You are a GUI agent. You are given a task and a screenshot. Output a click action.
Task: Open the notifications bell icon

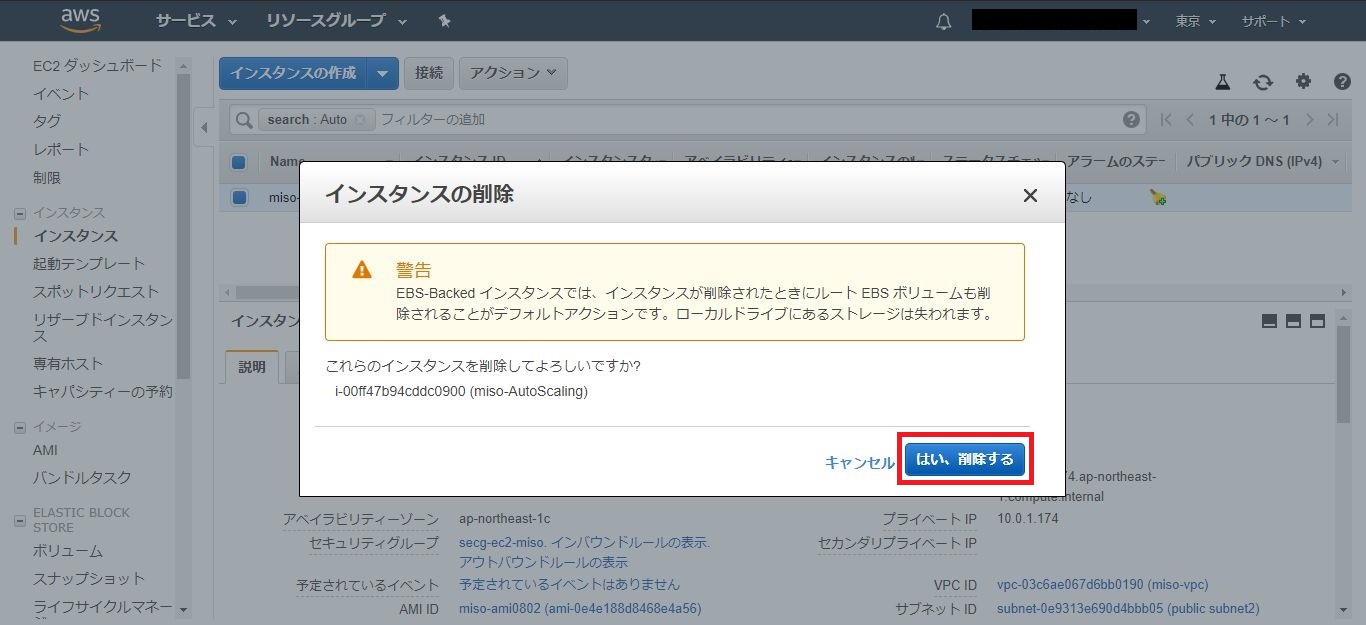[943, 22]
